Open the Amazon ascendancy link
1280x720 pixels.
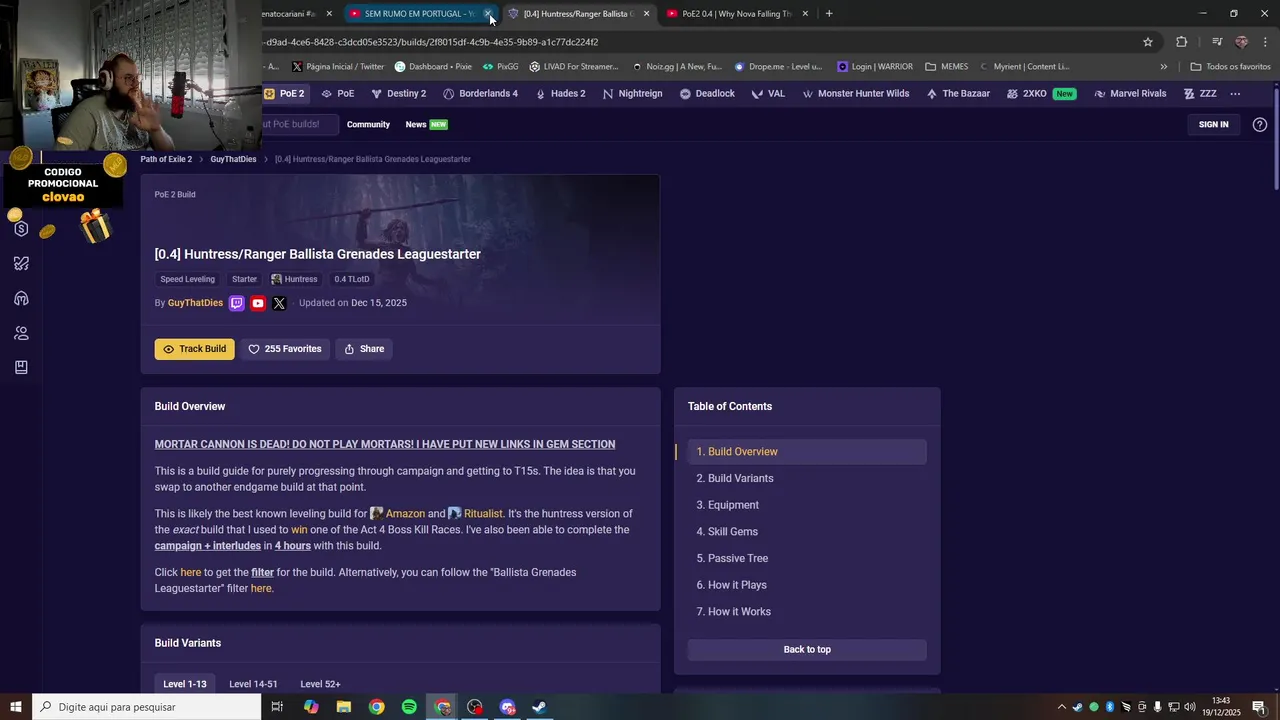click(398, 514)
